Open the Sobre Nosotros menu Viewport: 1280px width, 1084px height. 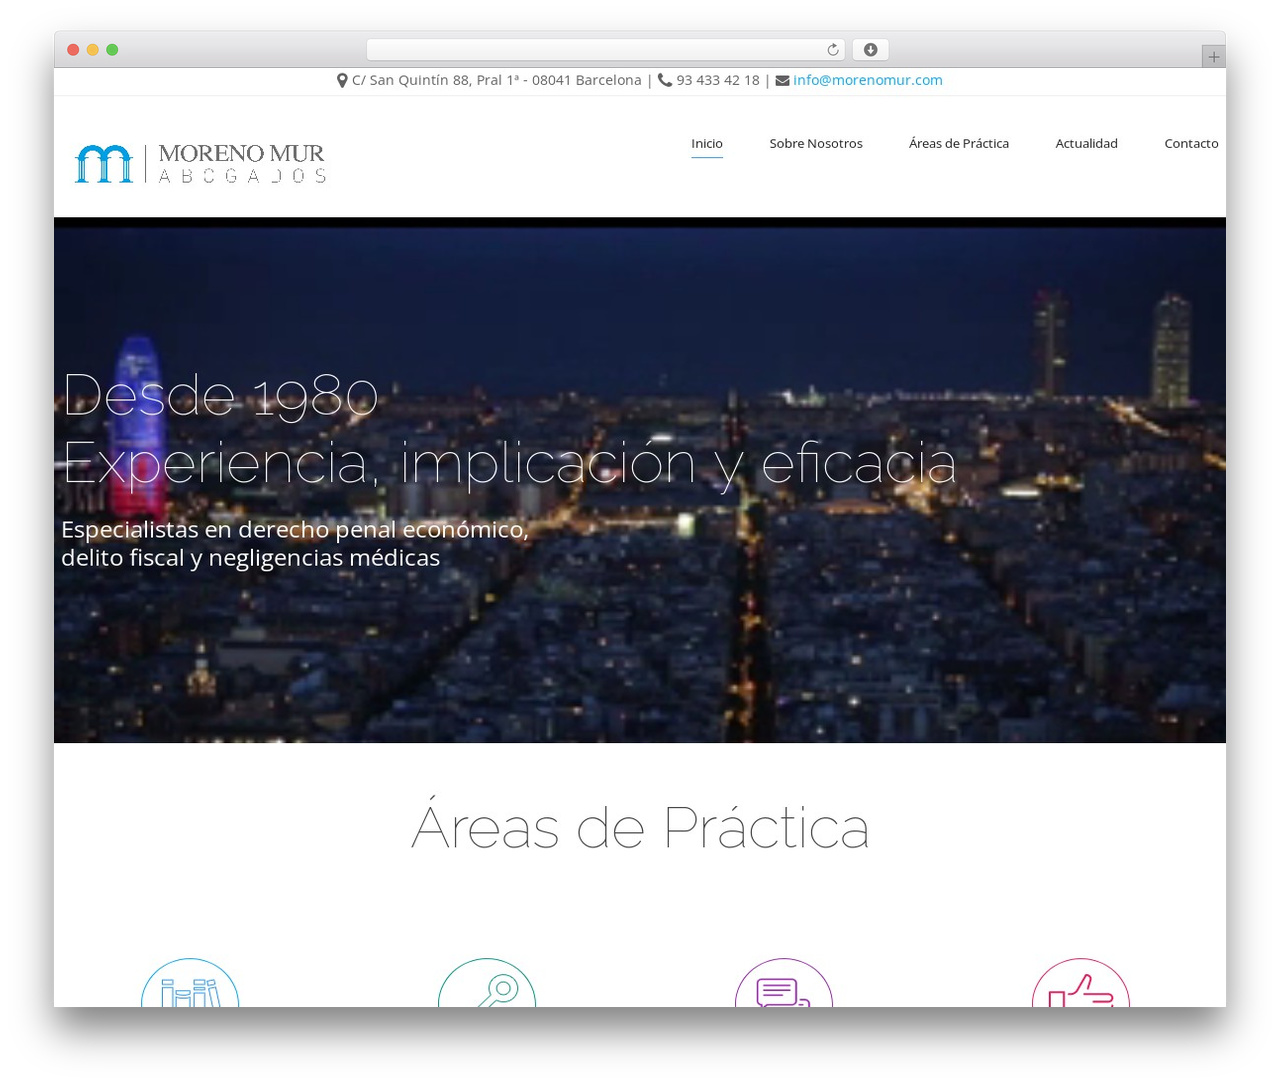[816, 143]
